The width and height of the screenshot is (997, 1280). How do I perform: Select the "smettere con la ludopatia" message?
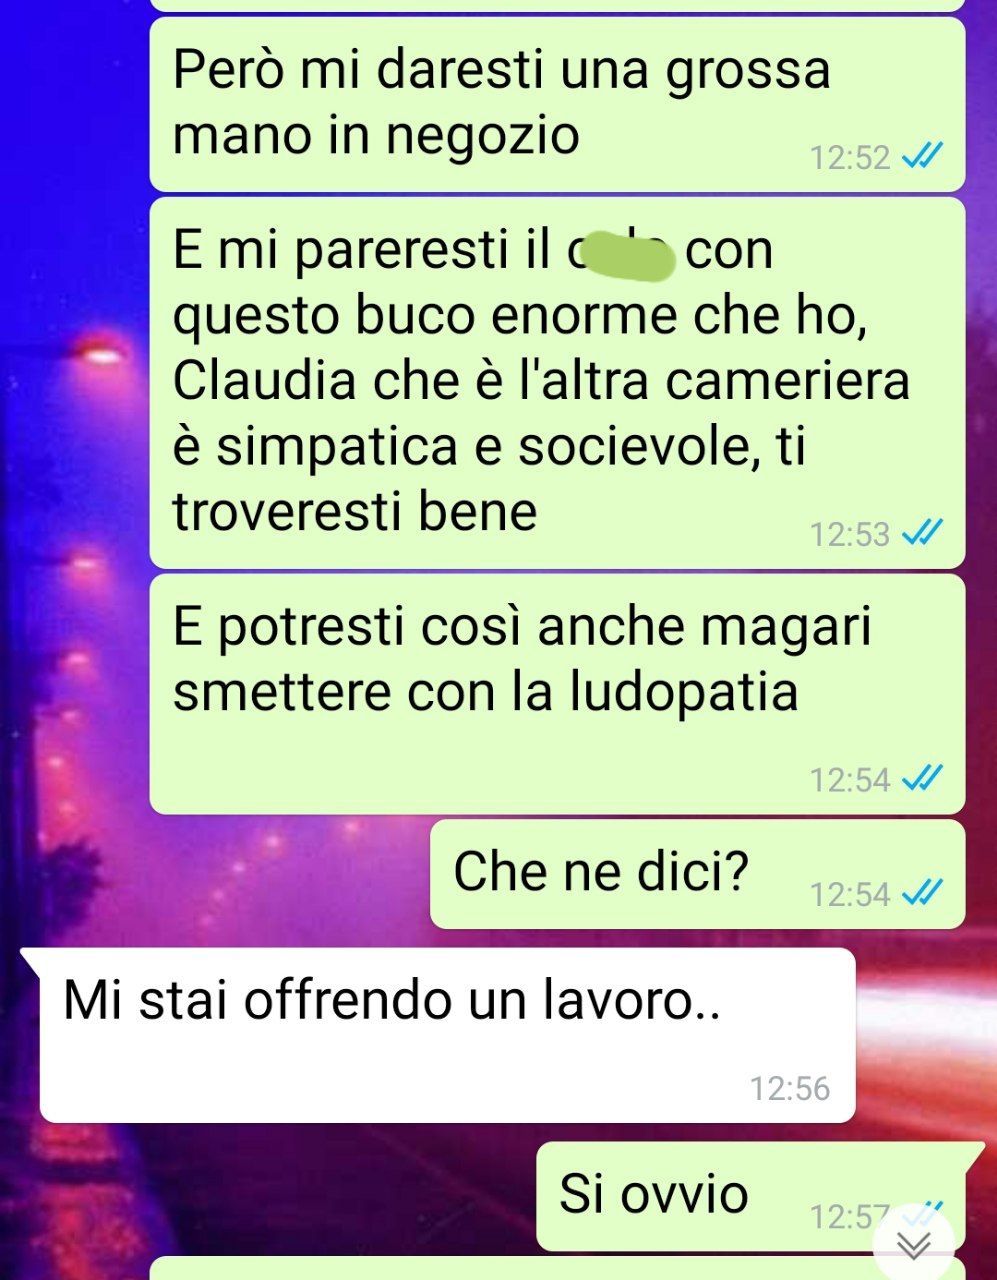557,694
